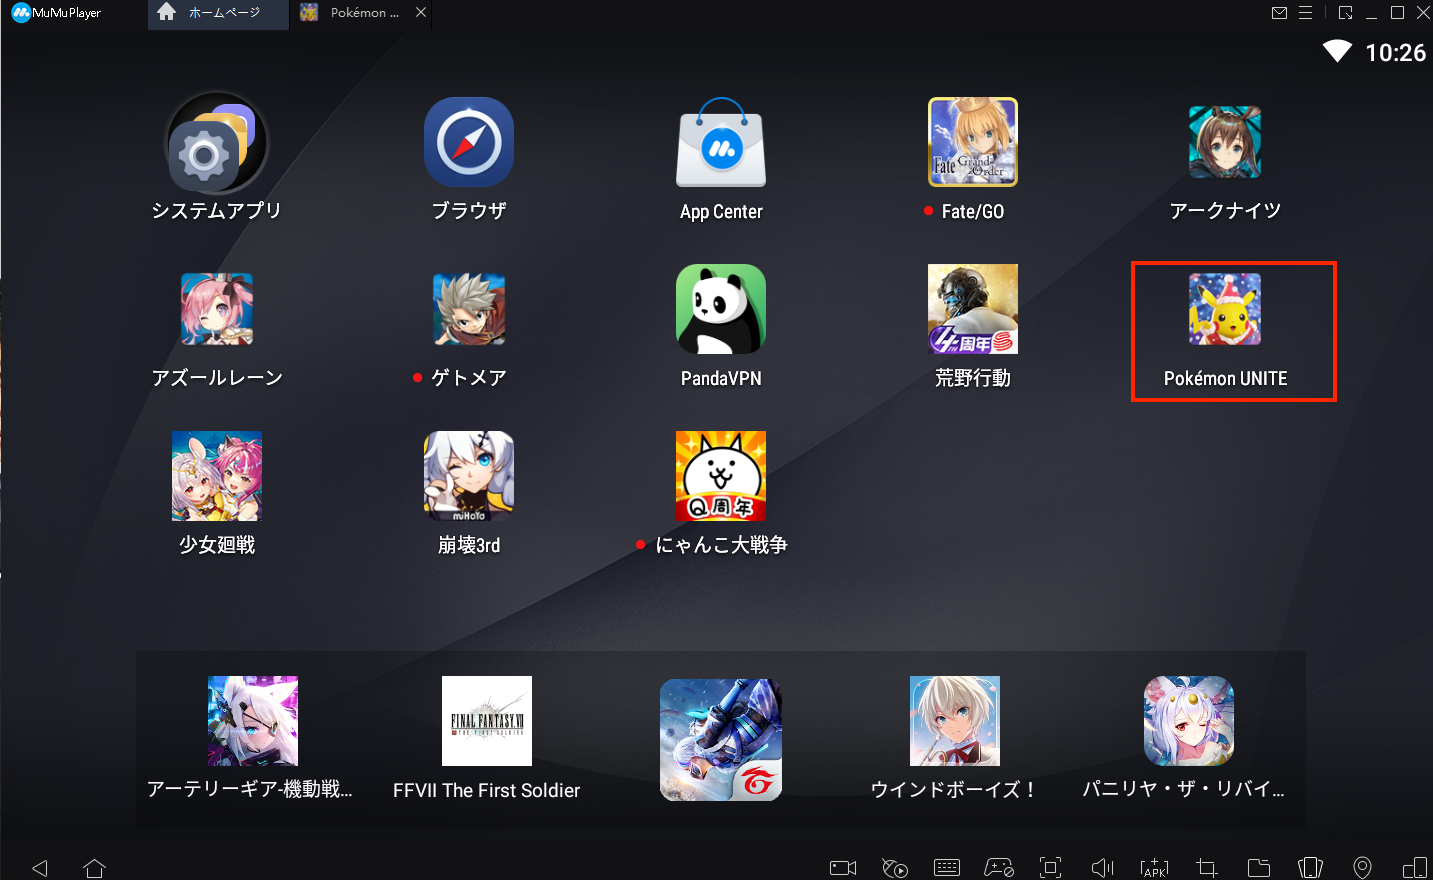Open the shared folder
This screenshot has width=1433, height=880.
pos(1259,868)
